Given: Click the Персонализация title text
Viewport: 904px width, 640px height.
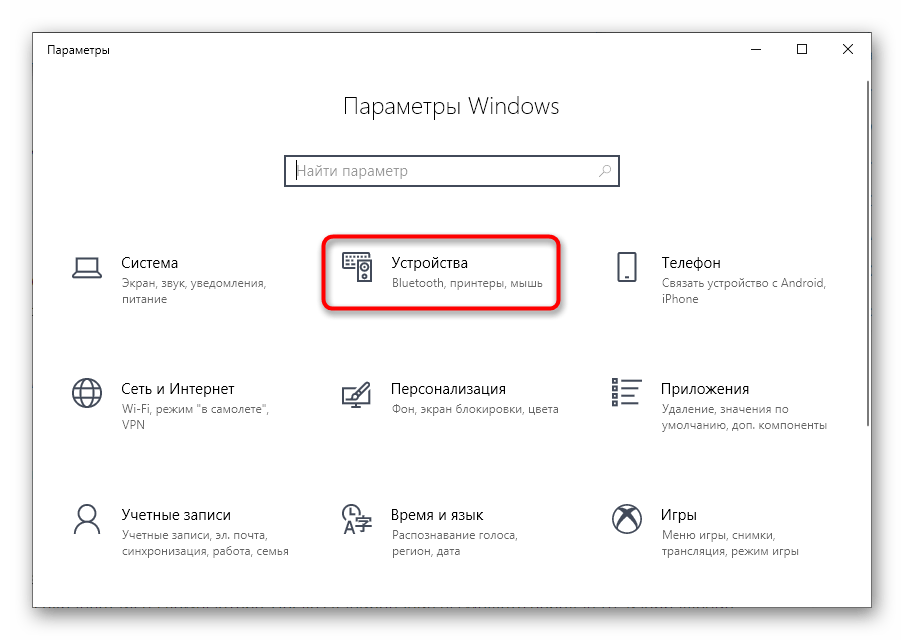Looking at the screenshot, I should click(x=448, y=389).
